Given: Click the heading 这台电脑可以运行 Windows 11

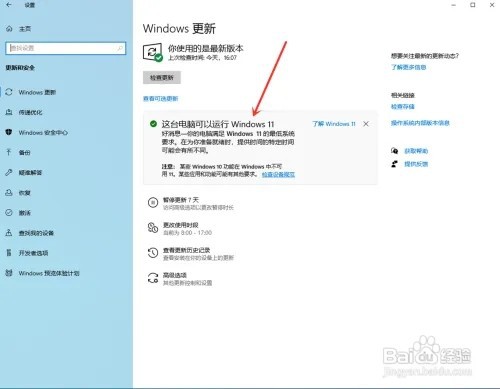Looking at the screenshot, I should tap(218, 124).
